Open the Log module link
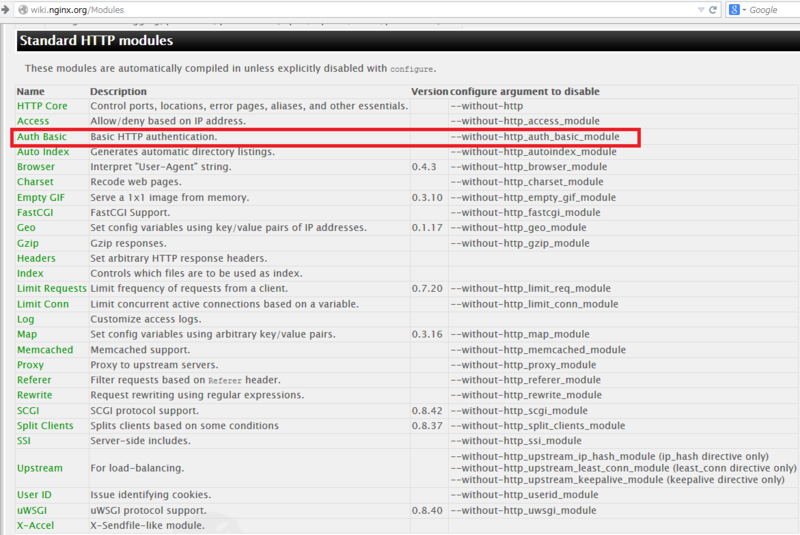This screenshot has width=800, height=535. (x=26, y=319)
